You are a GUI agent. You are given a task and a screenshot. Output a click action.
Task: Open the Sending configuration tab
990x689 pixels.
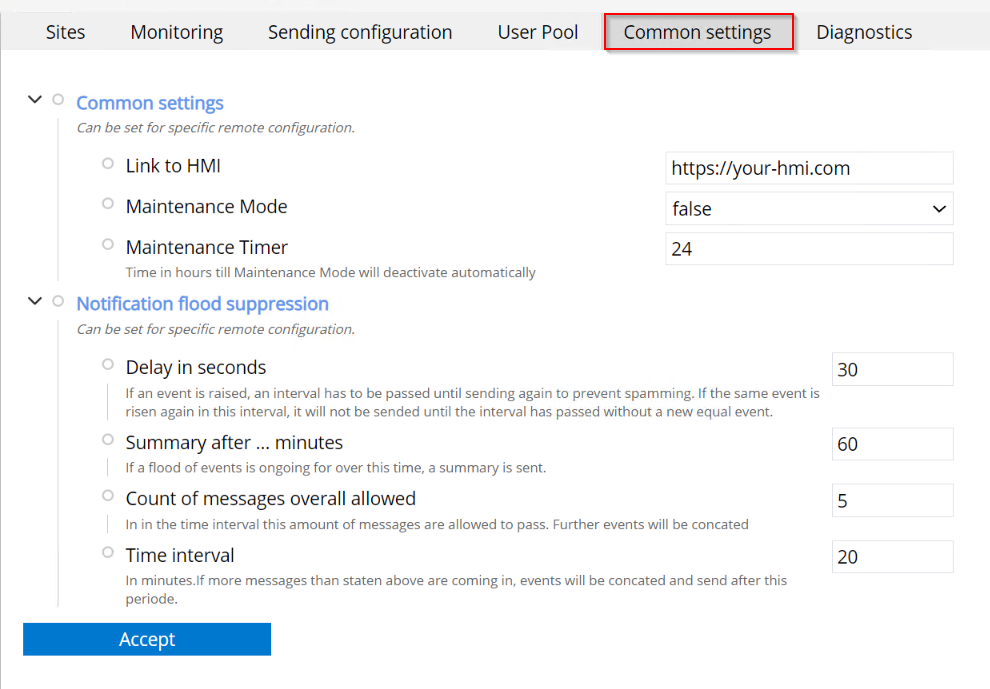[360, 32]
